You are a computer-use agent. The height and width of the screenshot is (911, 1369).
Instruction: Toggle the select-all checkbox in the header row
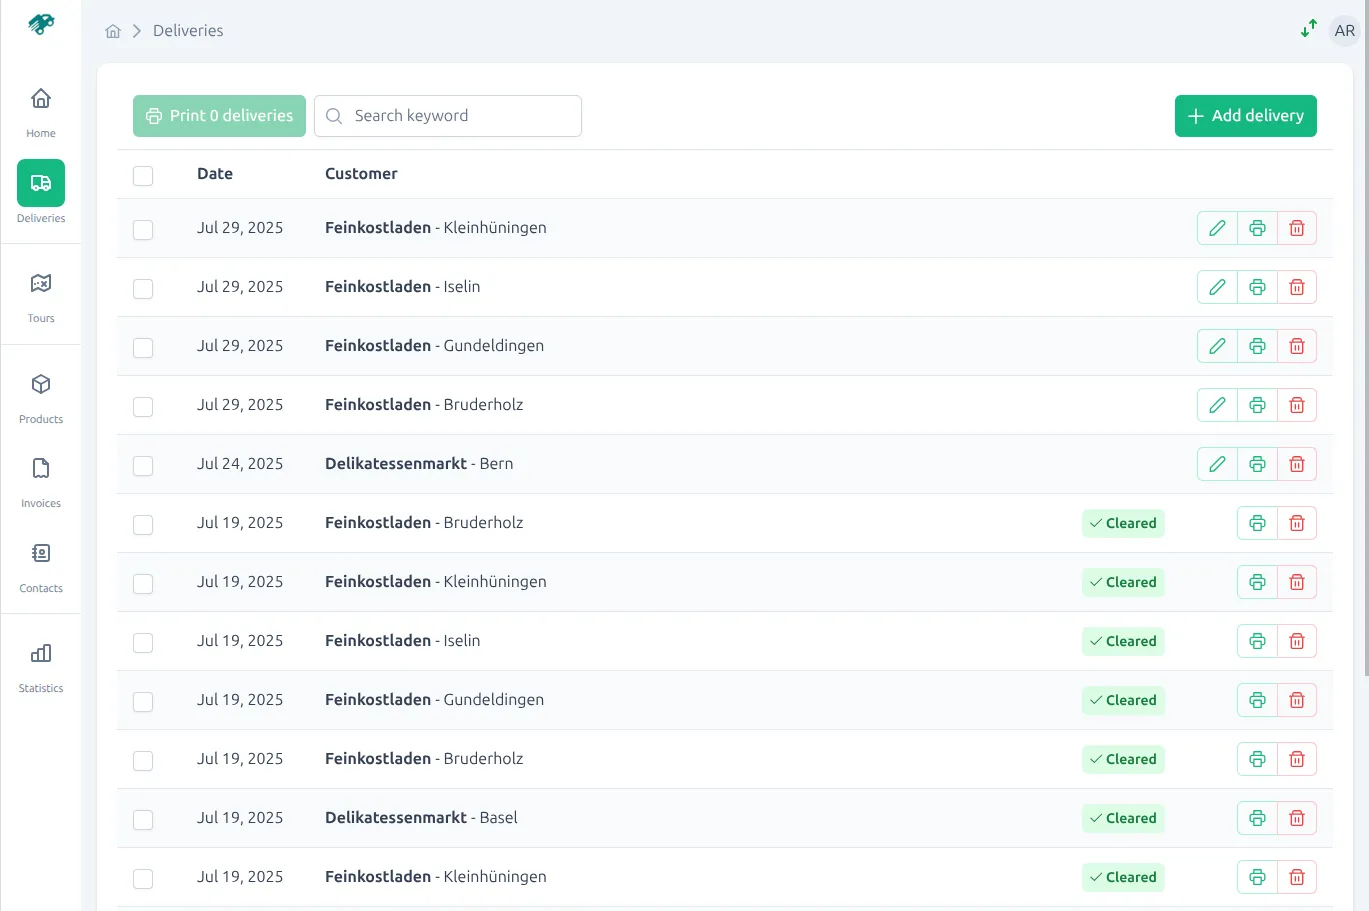[143, 175]
